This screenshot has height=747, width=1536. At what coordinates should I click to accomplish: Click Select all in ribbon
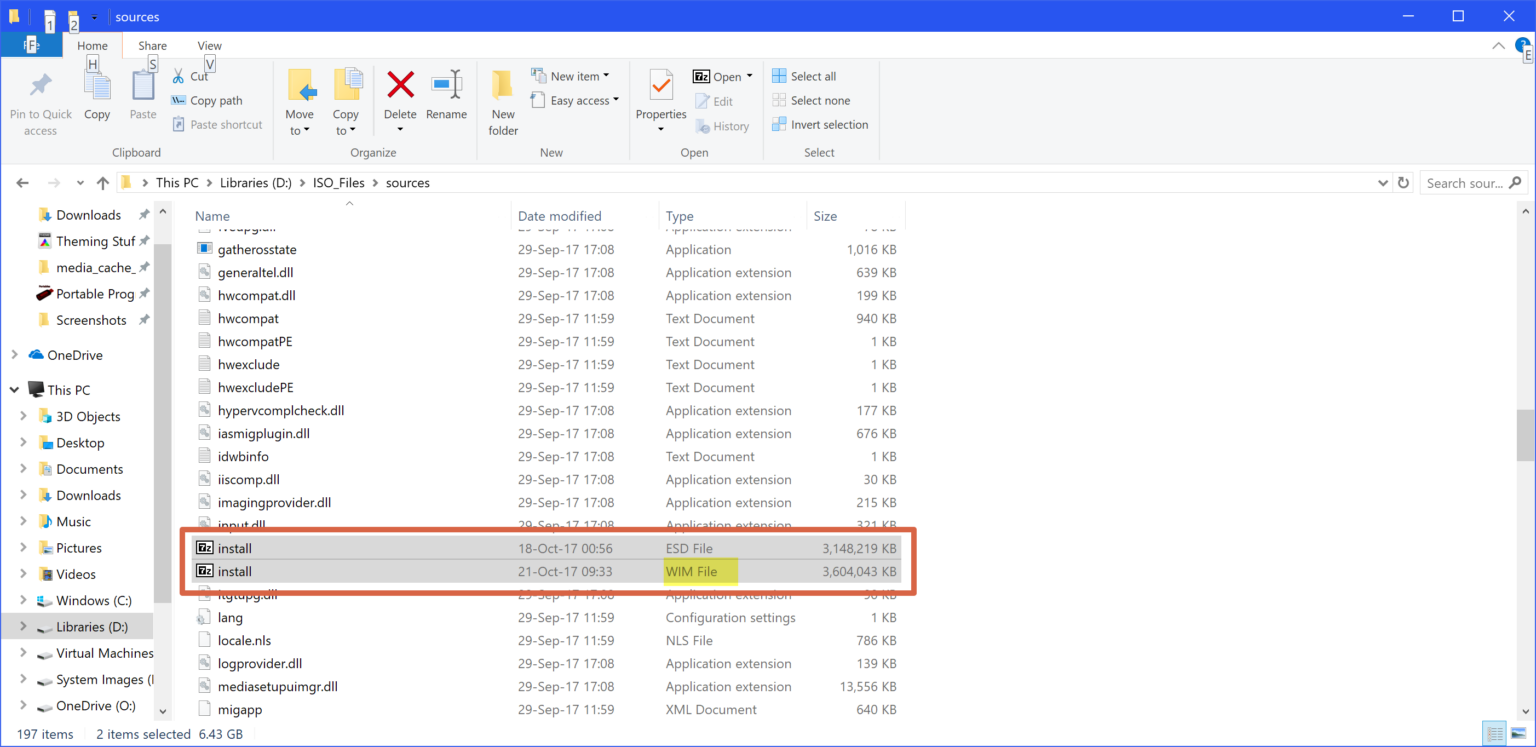[x=804, y=77]
